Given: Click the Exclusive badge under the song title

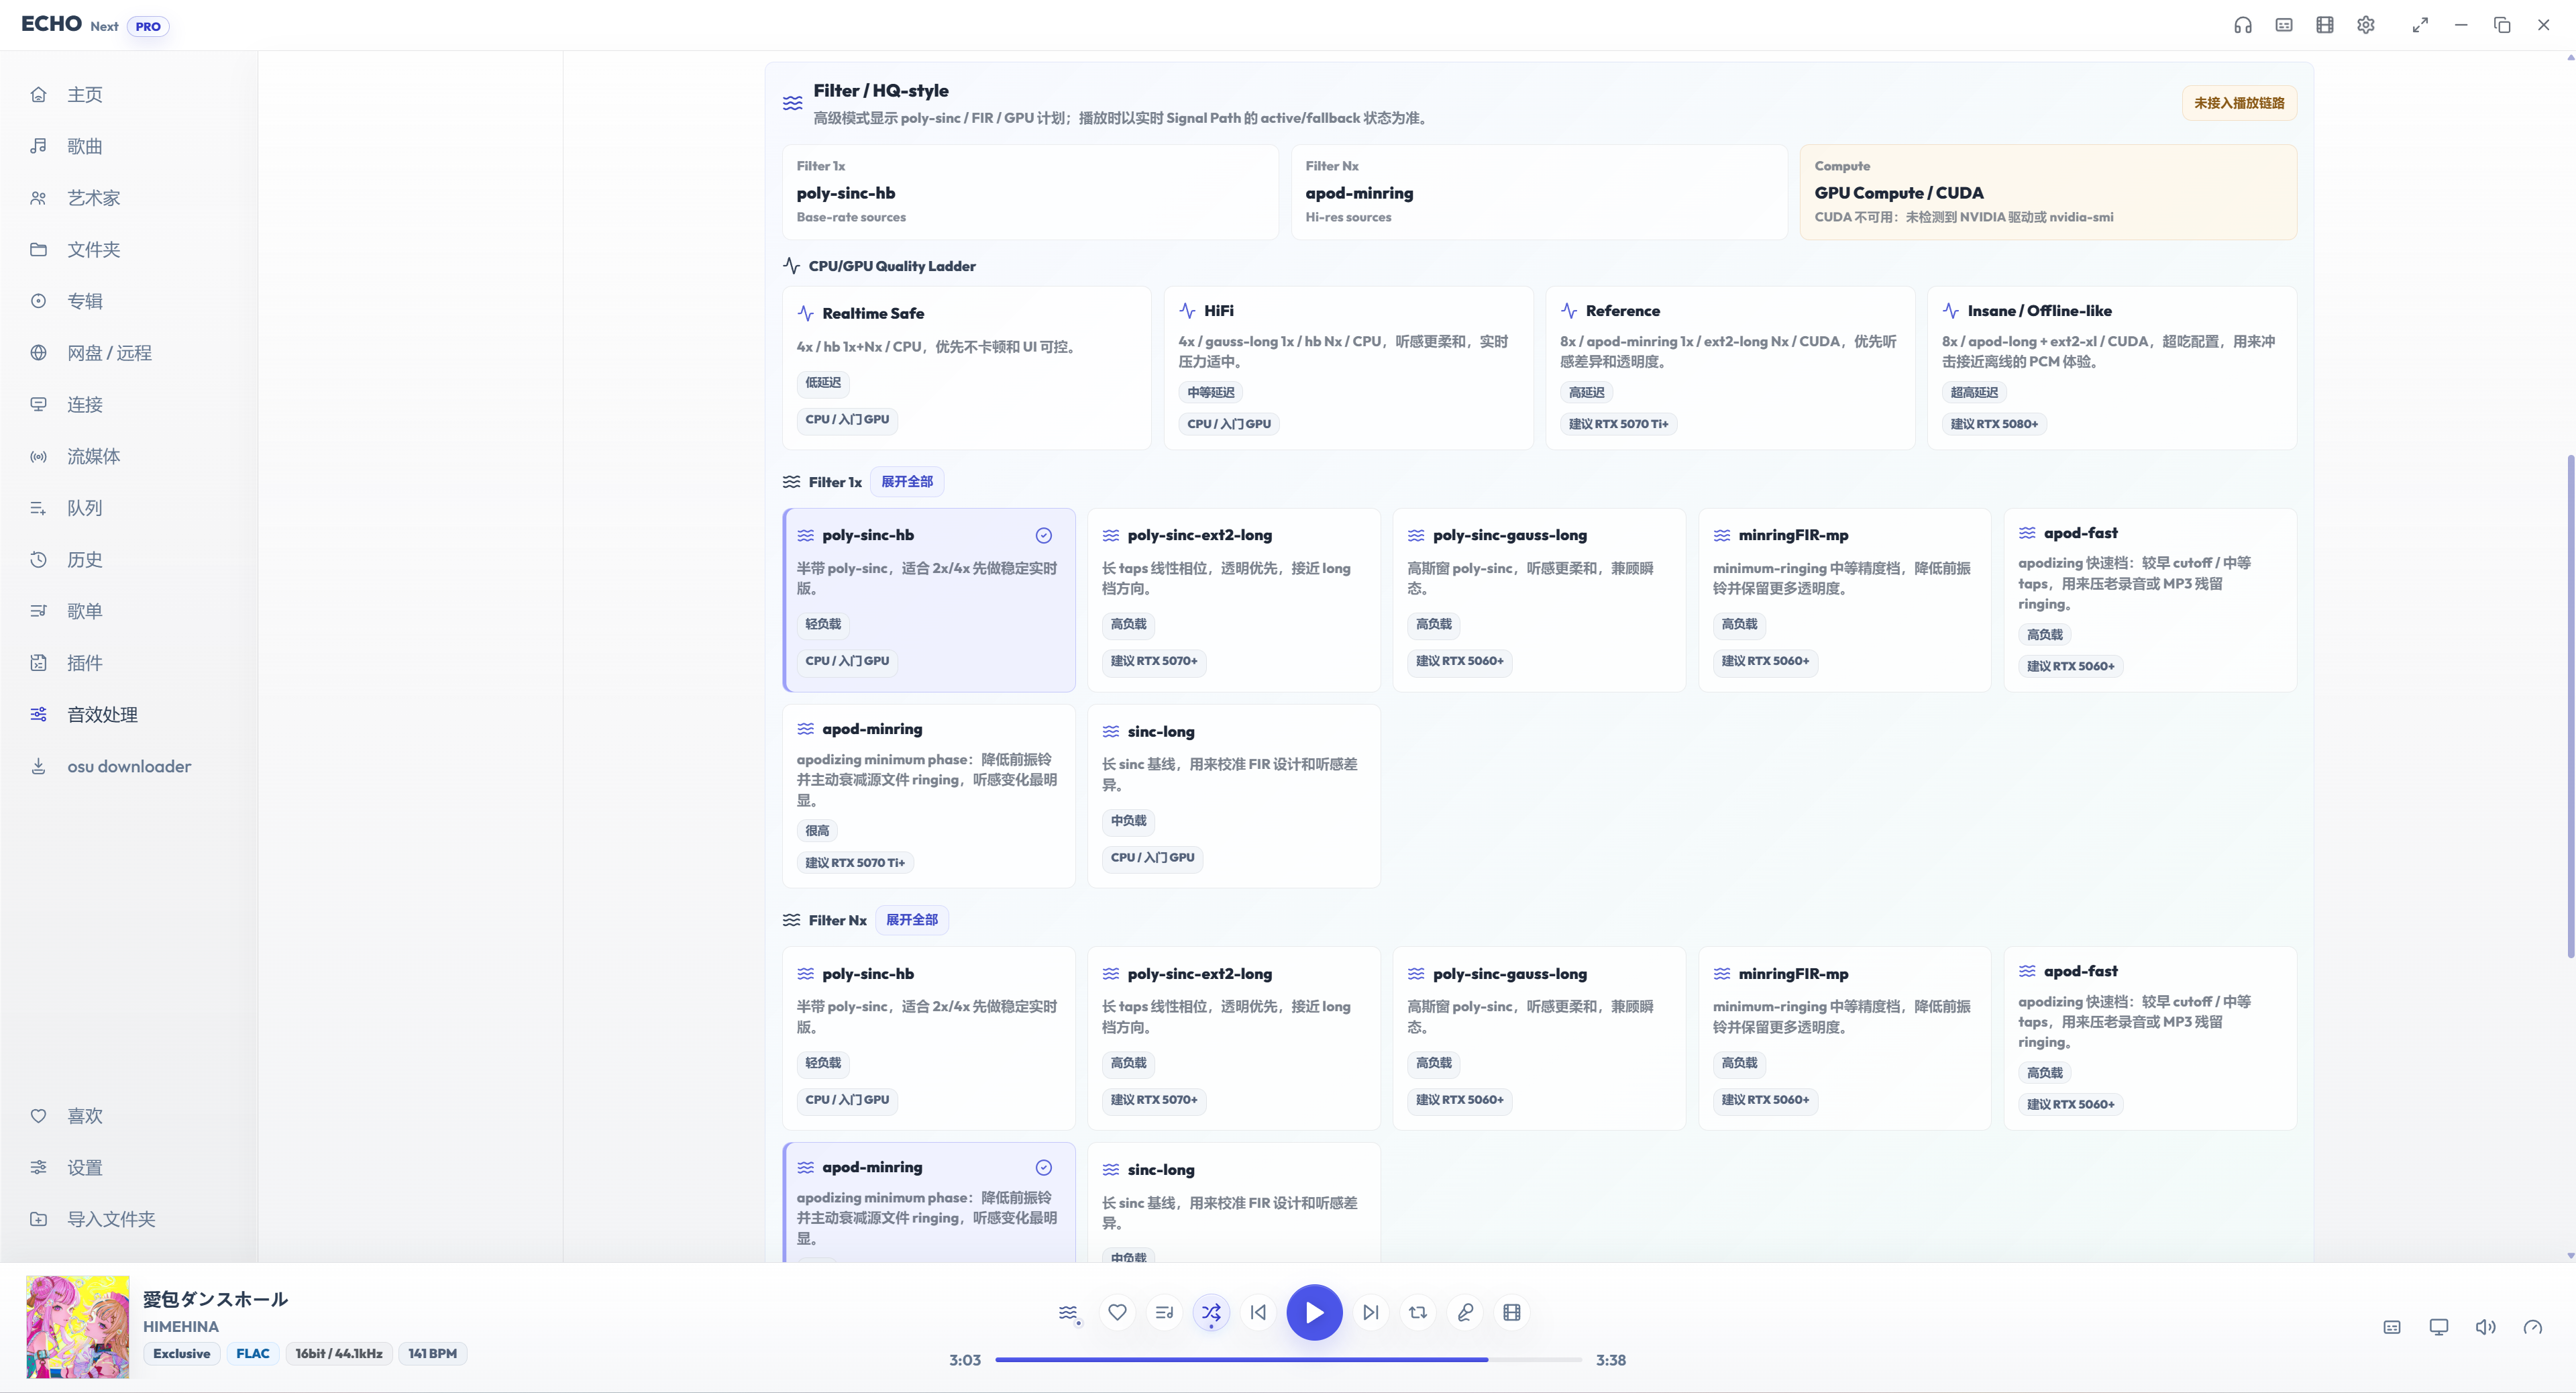Looking at the screenshot, I should [182, 1353].
